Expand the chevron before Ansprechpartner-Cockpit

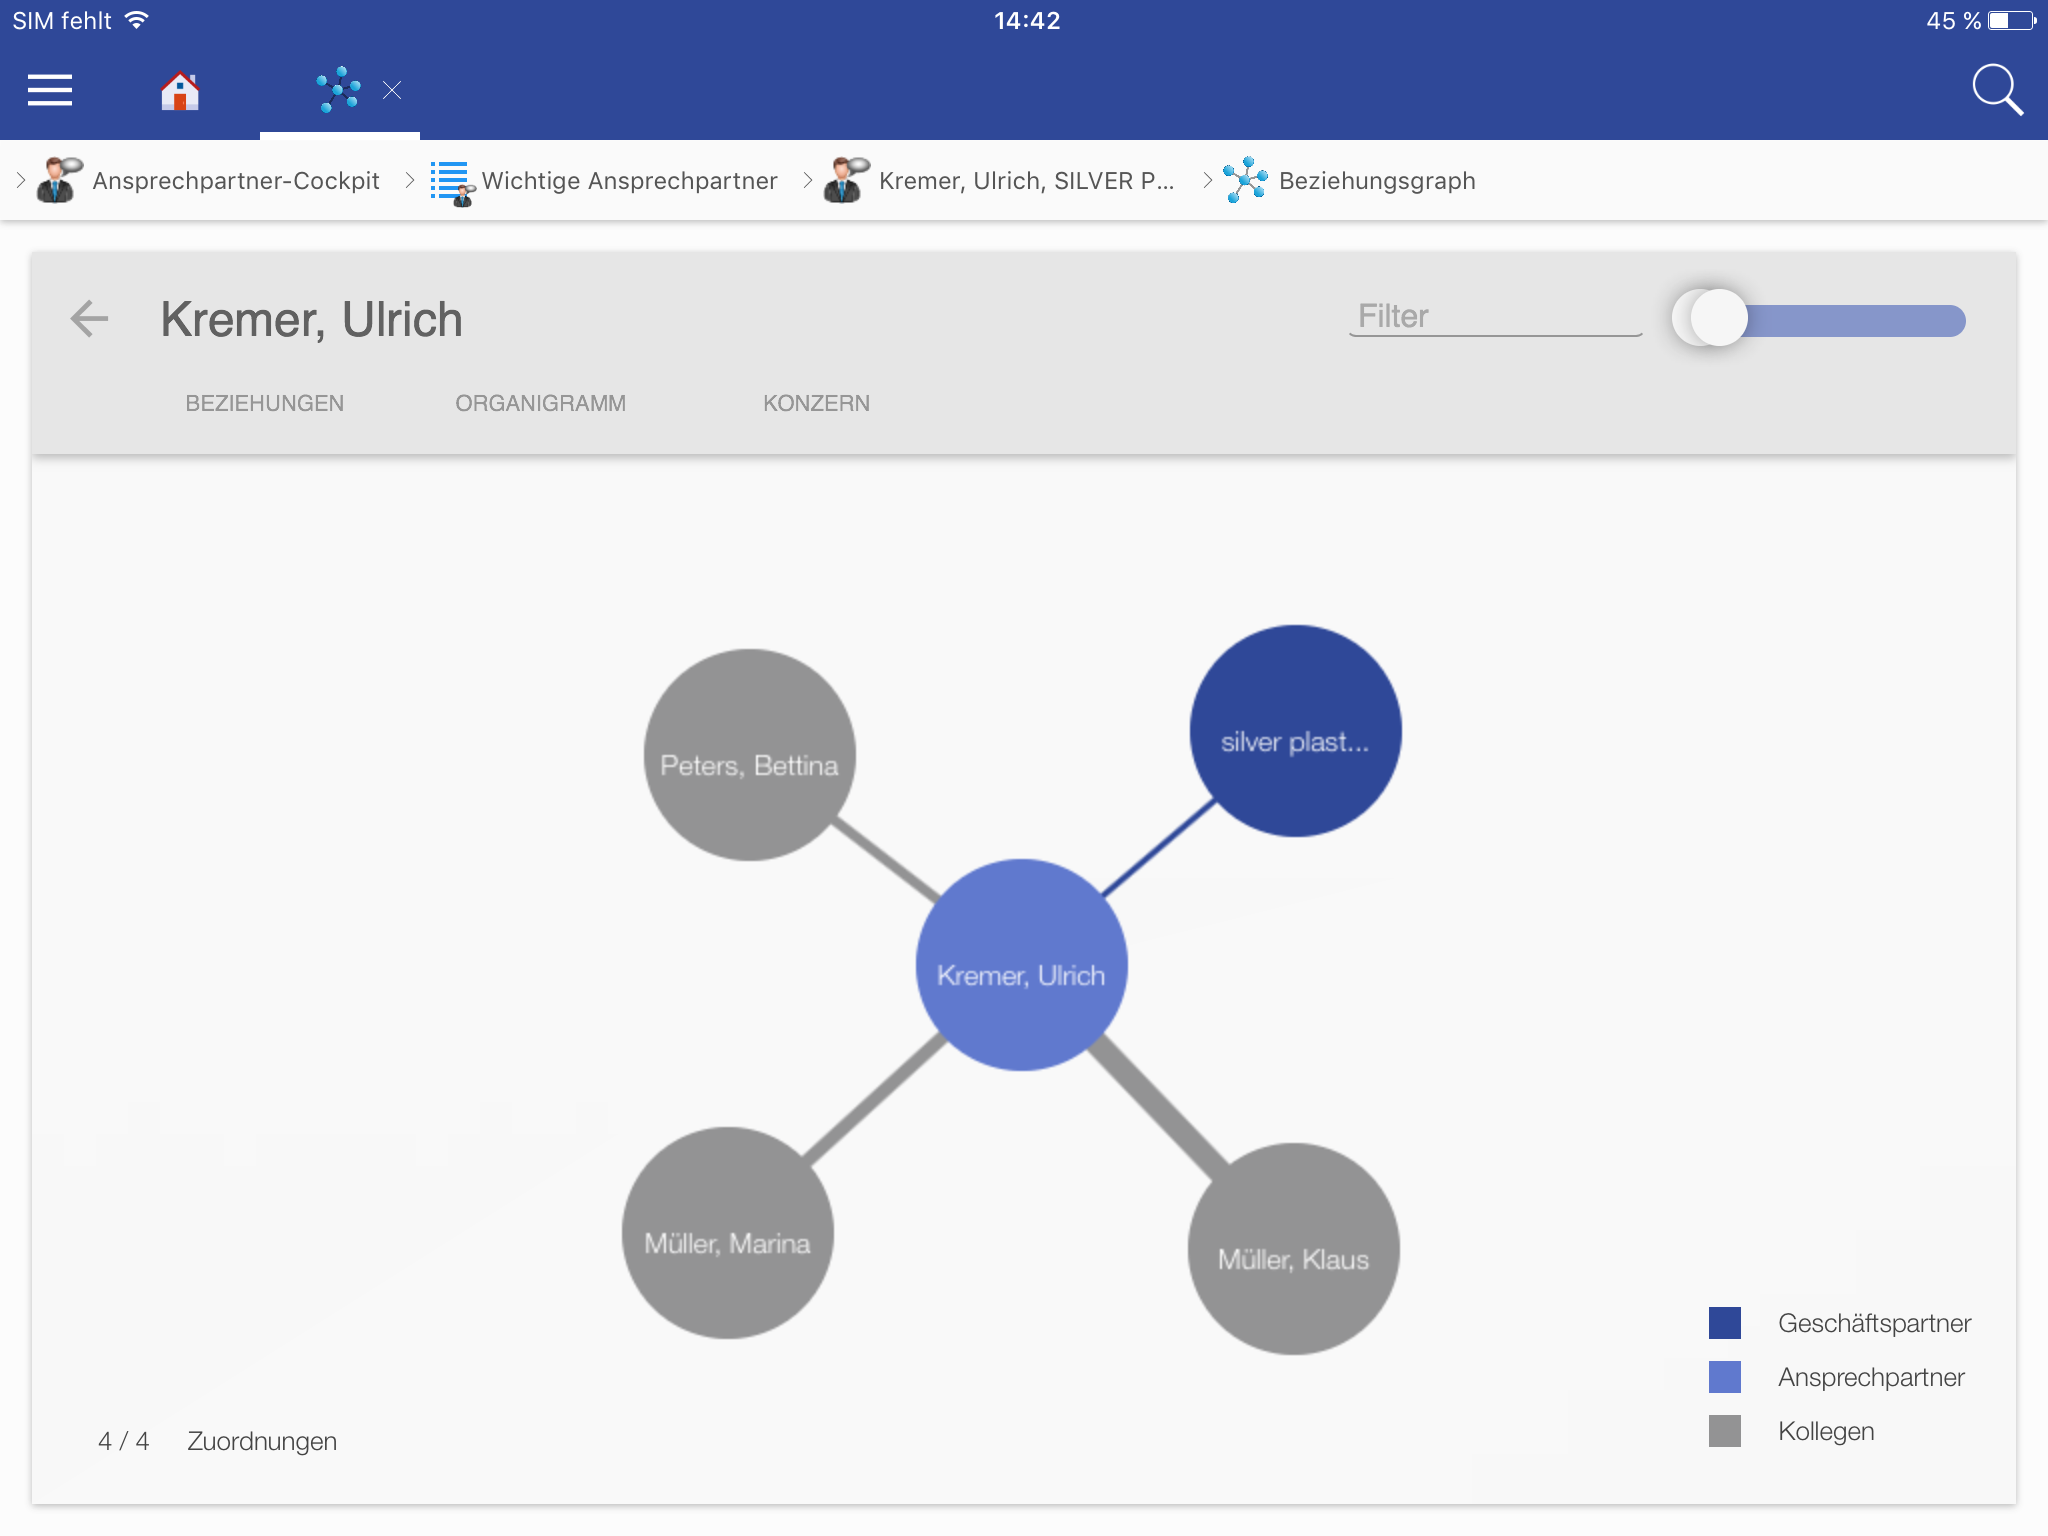point(20,180)
